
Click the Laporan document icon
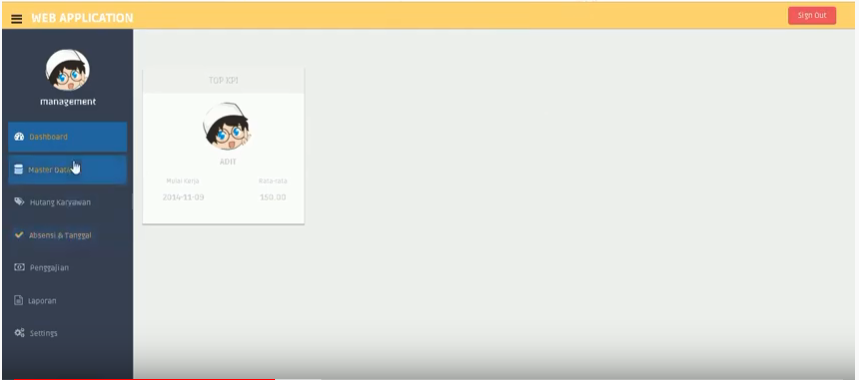[19, 300]
